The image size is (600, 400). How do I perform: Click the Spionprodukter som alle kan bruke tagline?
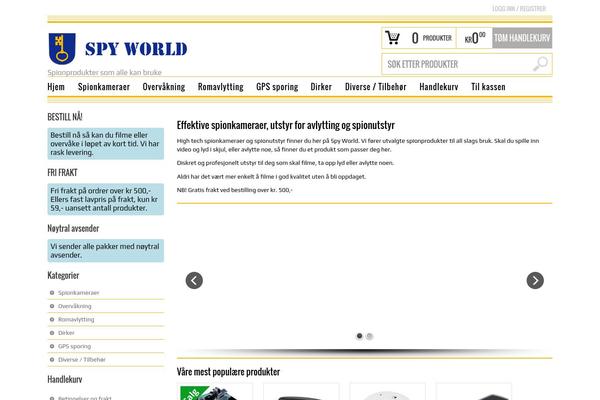coord(104,72)
